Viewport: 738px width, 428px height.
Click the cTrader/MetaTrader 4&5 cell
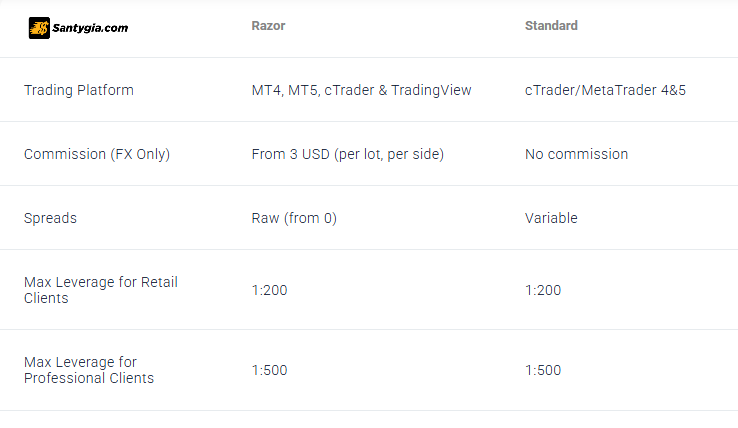pos(605,90)
